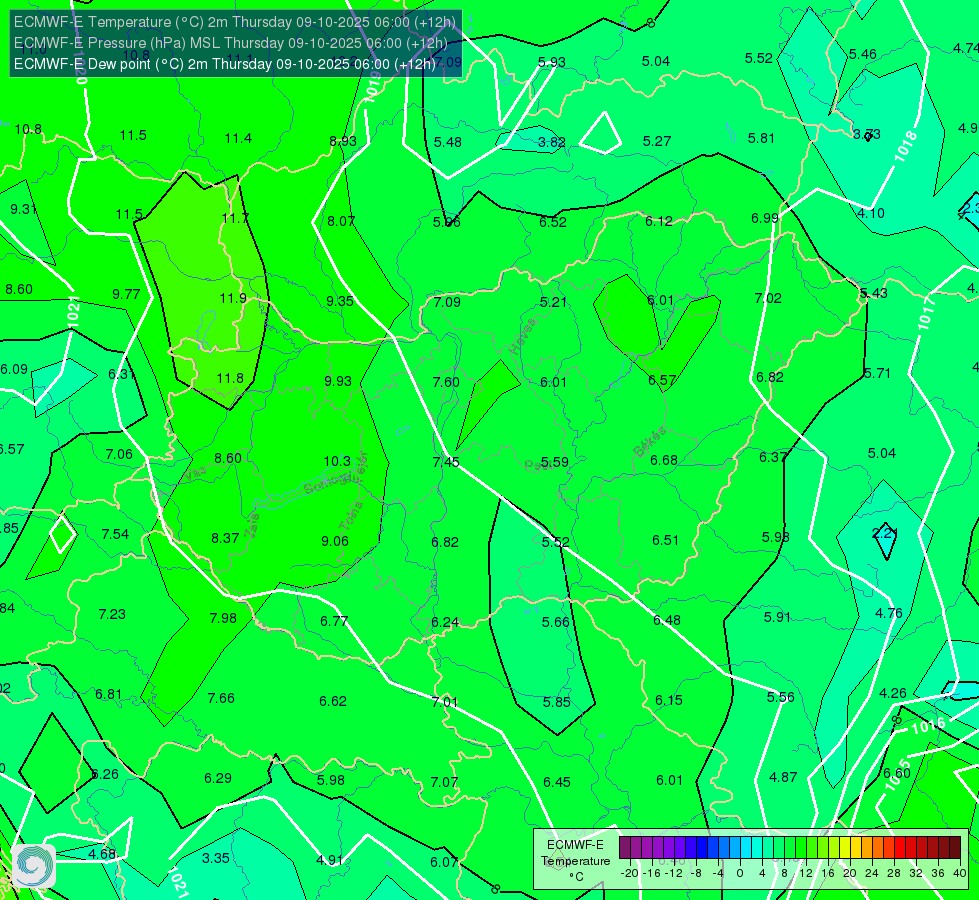Click the 6.48 dew point value
Viewport: 979px width, 900px height.
tap(667, 620)
